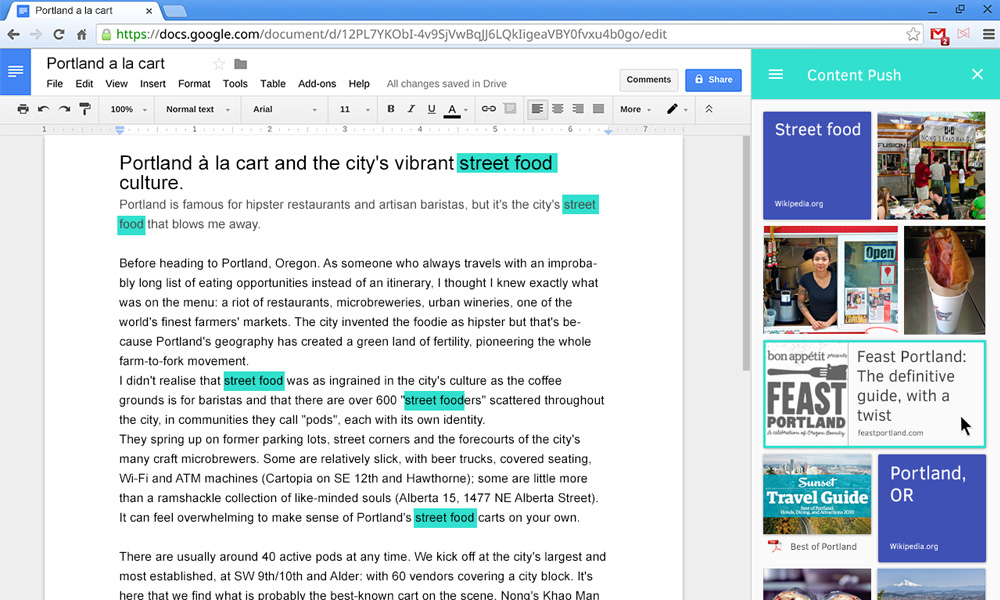Image resolution: width=1000 pixels, height=600 pixels.
Task: Select the Print icon in the toolbar
Action: pyautogui.click(x=22, y=110)
